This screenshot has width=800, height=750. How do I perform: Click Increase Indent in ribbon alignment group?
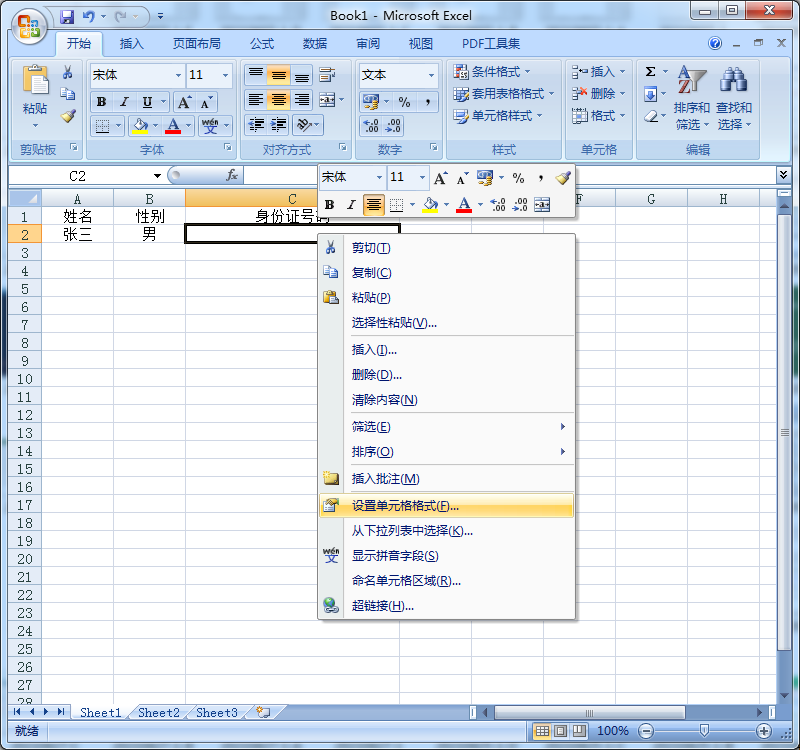pos(278,124)
